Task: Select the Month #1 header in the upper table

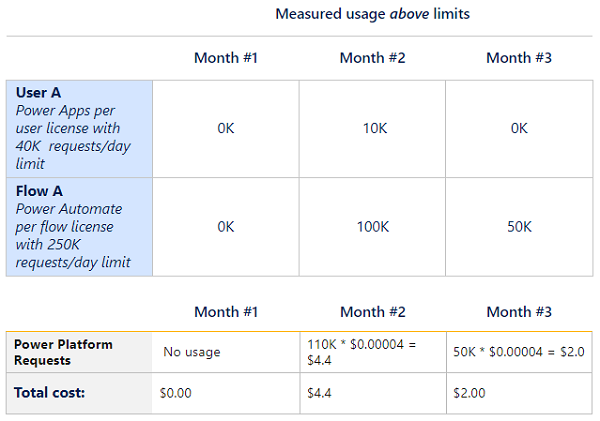Action: pyautogui.click(x=226, y=58)
